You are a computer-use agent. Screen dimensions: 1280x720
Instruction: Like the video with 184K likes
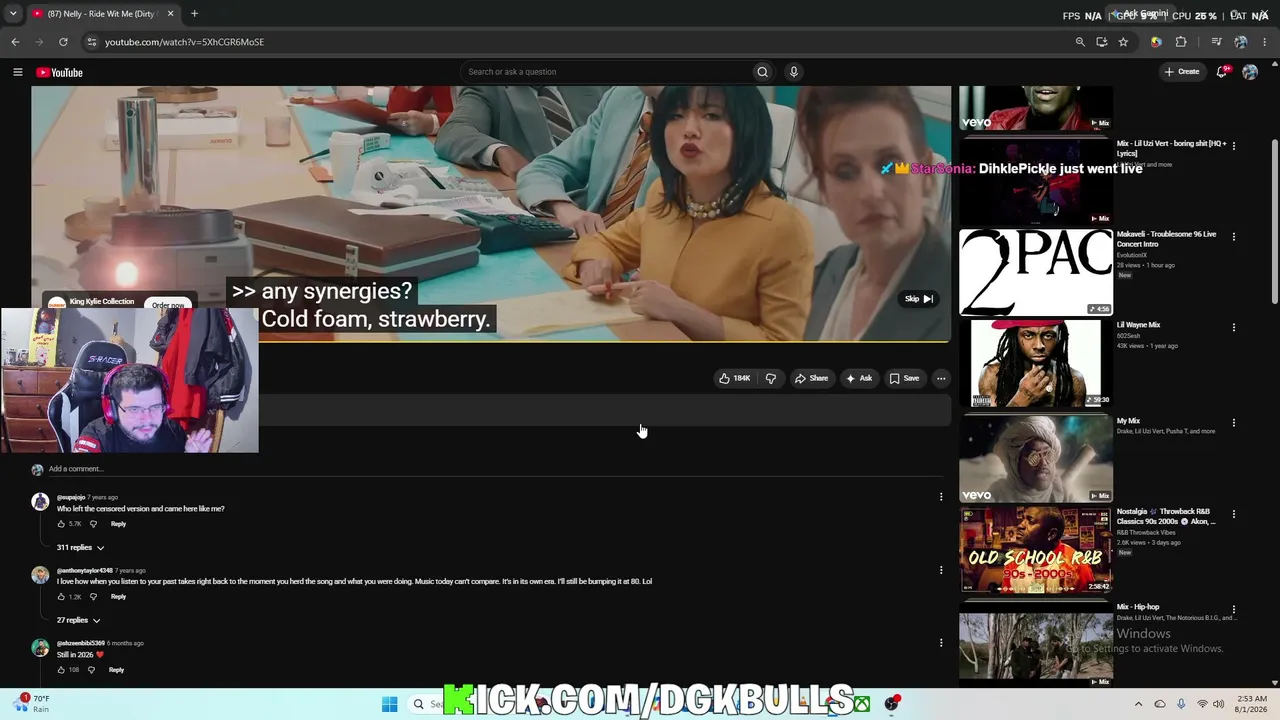[734, 378]
